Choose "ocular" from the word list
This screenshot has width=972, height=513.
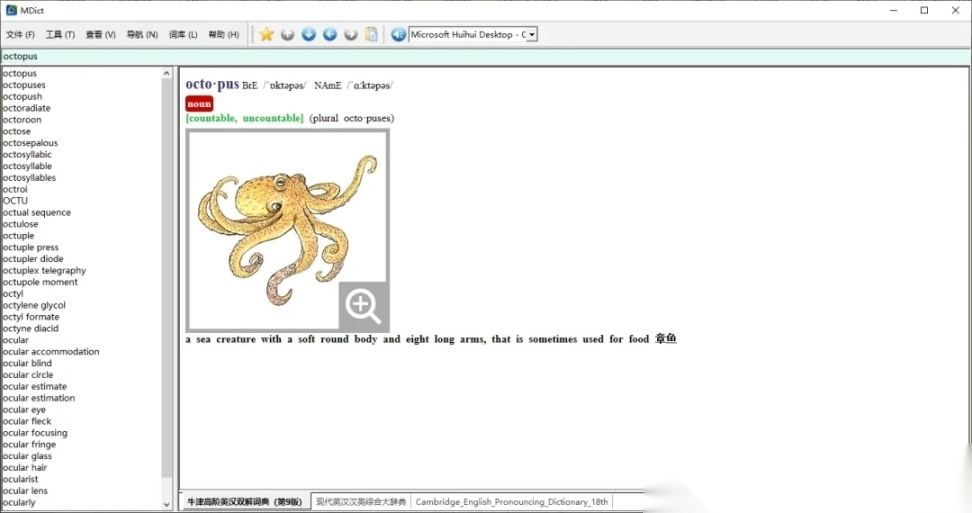16,340
